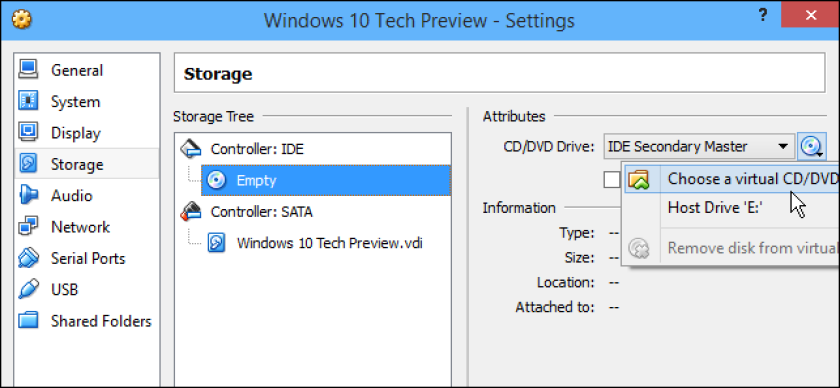This screenshot has height=388, width=840.
Task: Click the disc icon beside Empty
Action: pos(216,180)
